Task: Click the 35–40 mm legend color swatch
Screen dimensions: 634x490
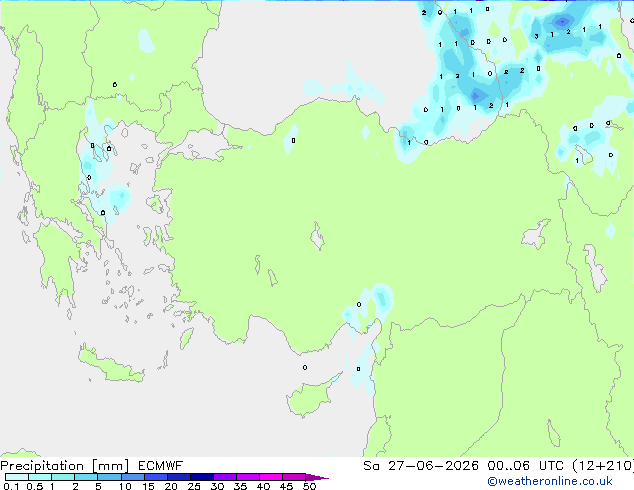Action: [248, 477]
